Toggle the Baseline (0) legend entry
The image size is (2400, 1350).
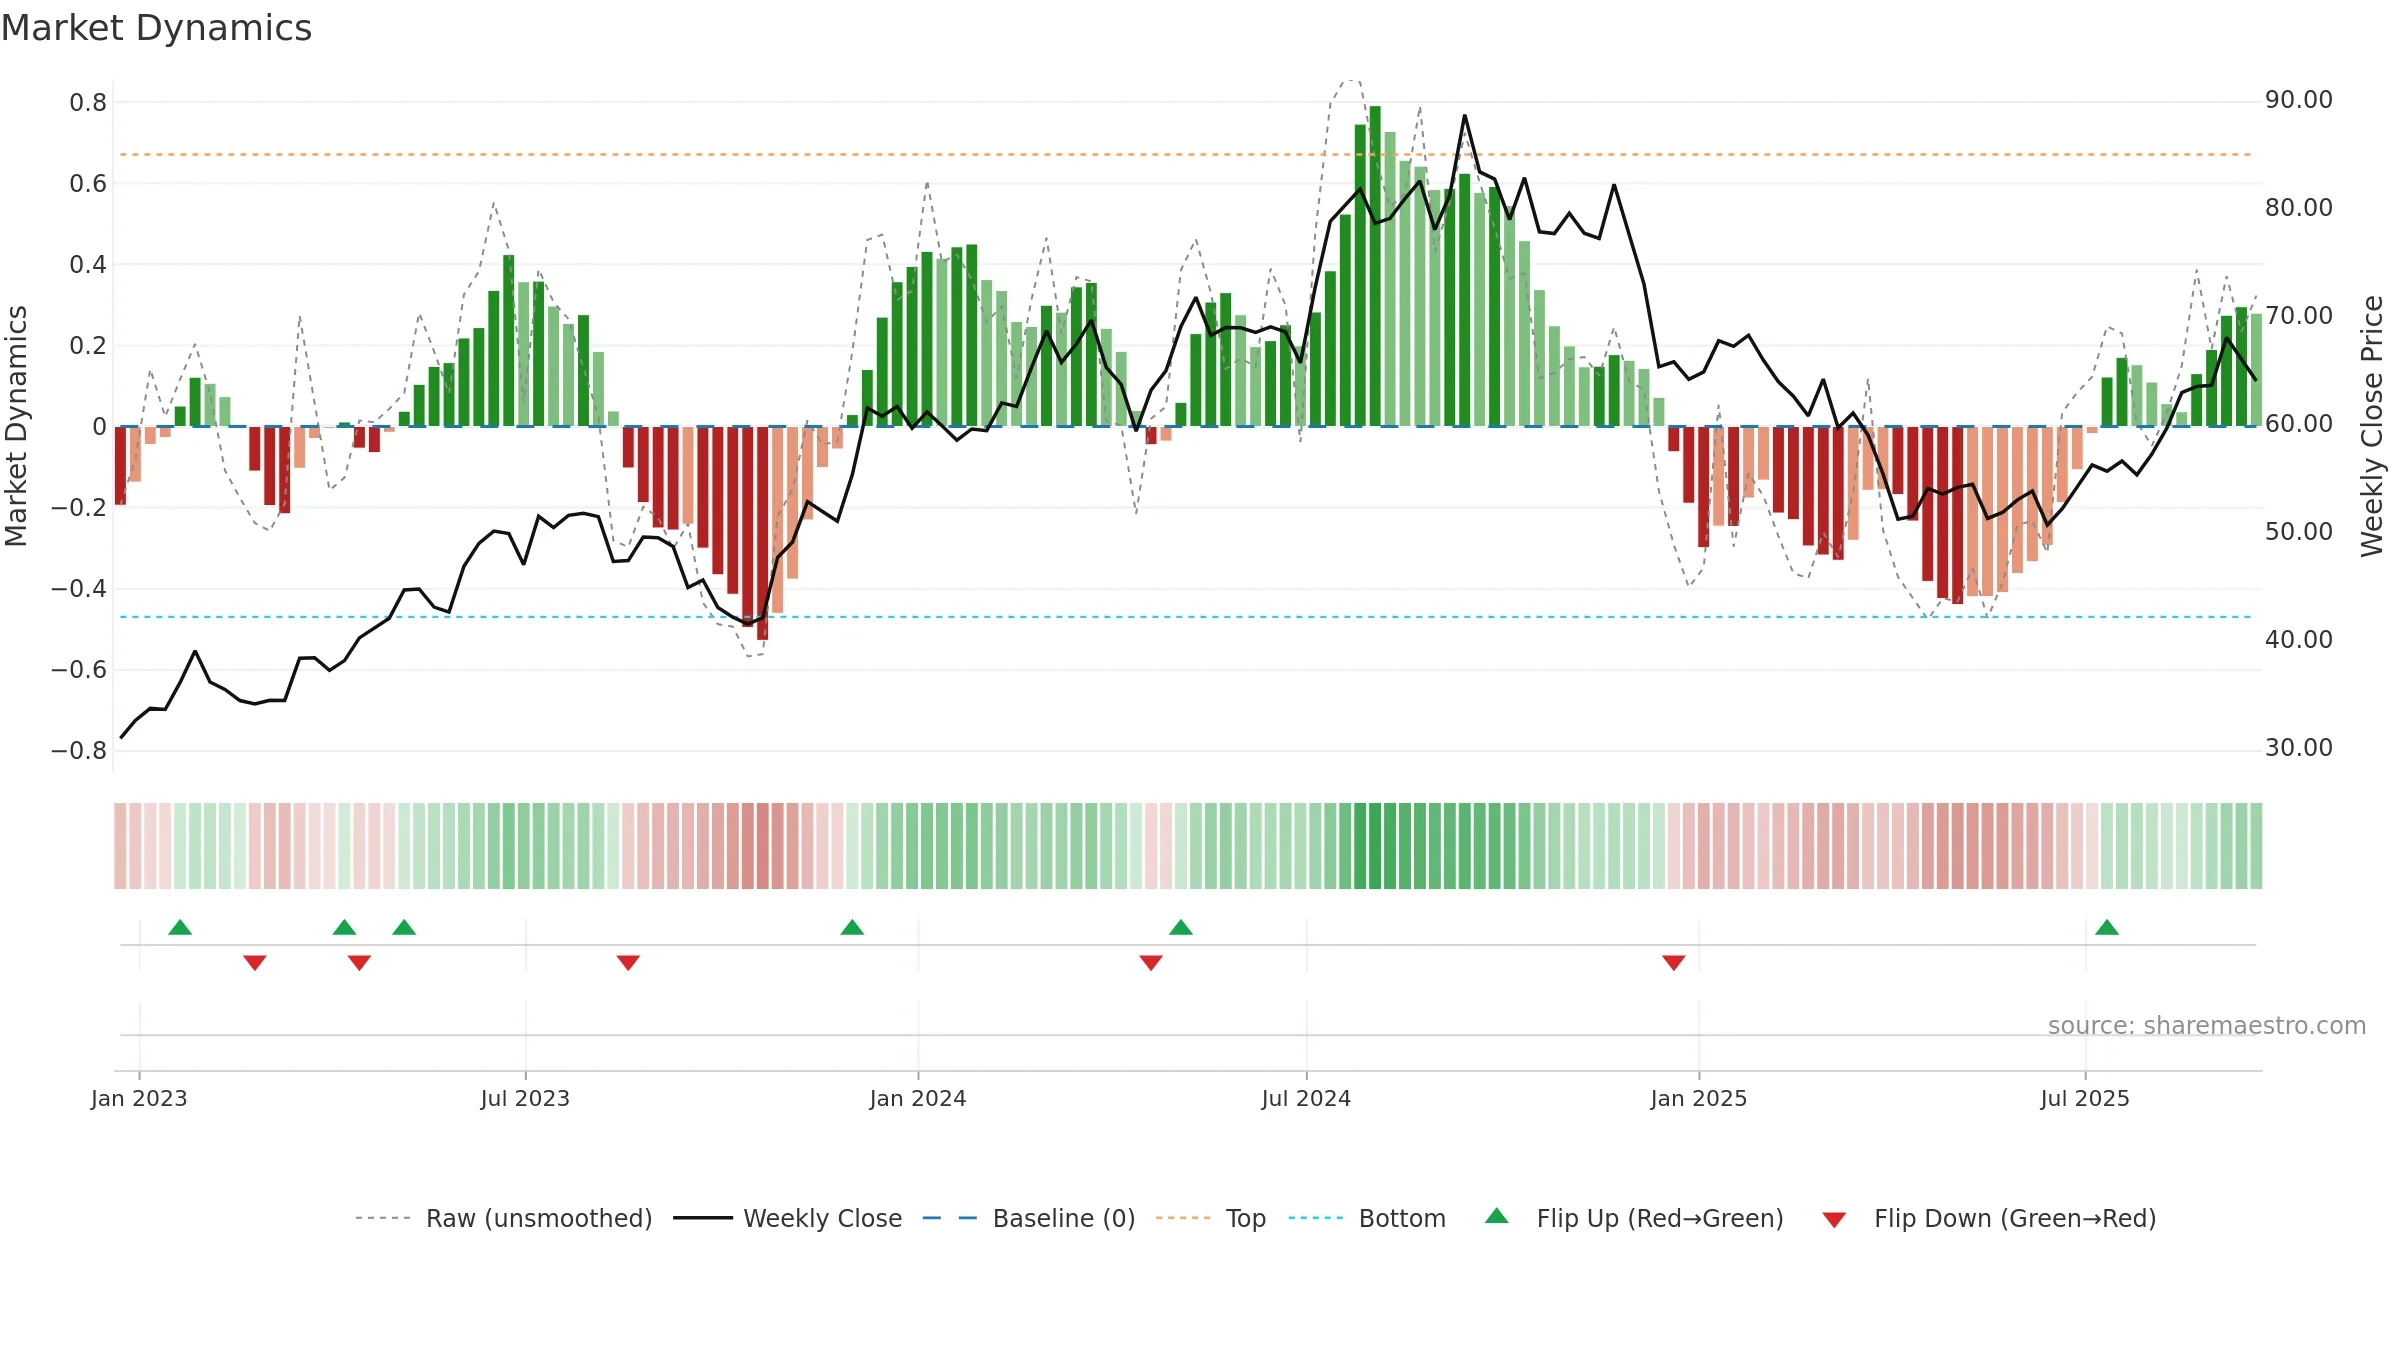point(1029,1218)
